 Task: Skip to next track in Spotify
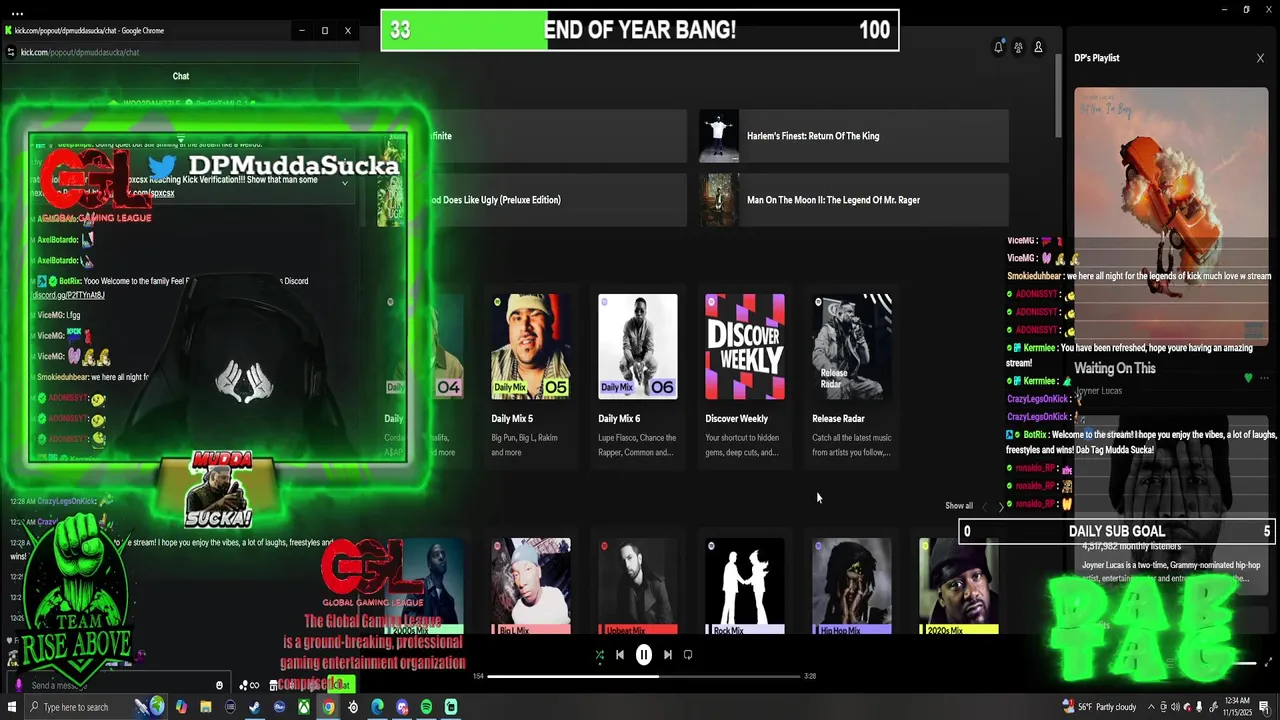coord(668,655)
